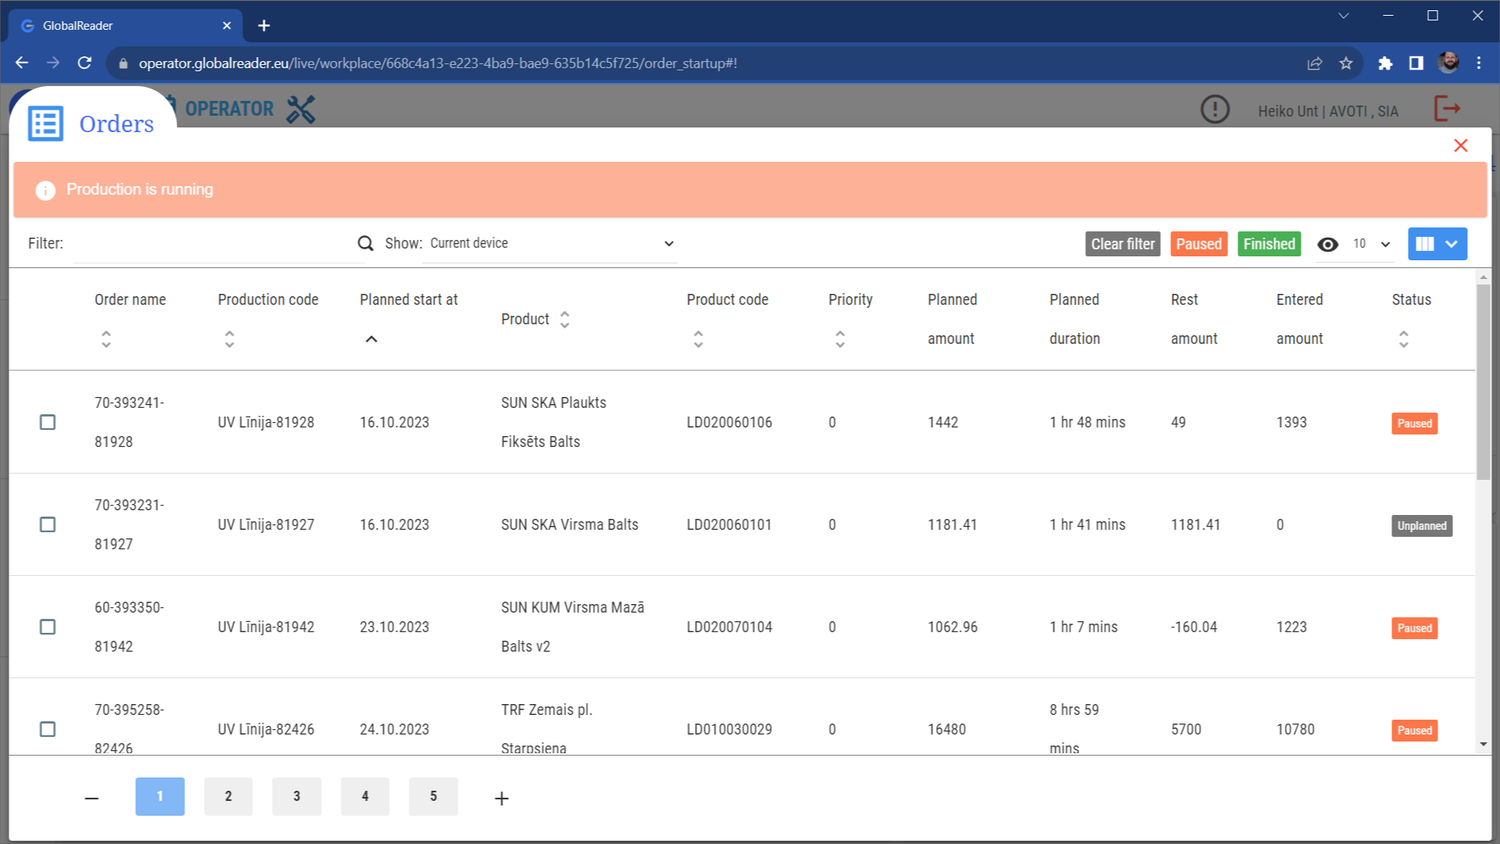
Task: Open the Show 'Current device' dropdown
Action: [549, 242]
